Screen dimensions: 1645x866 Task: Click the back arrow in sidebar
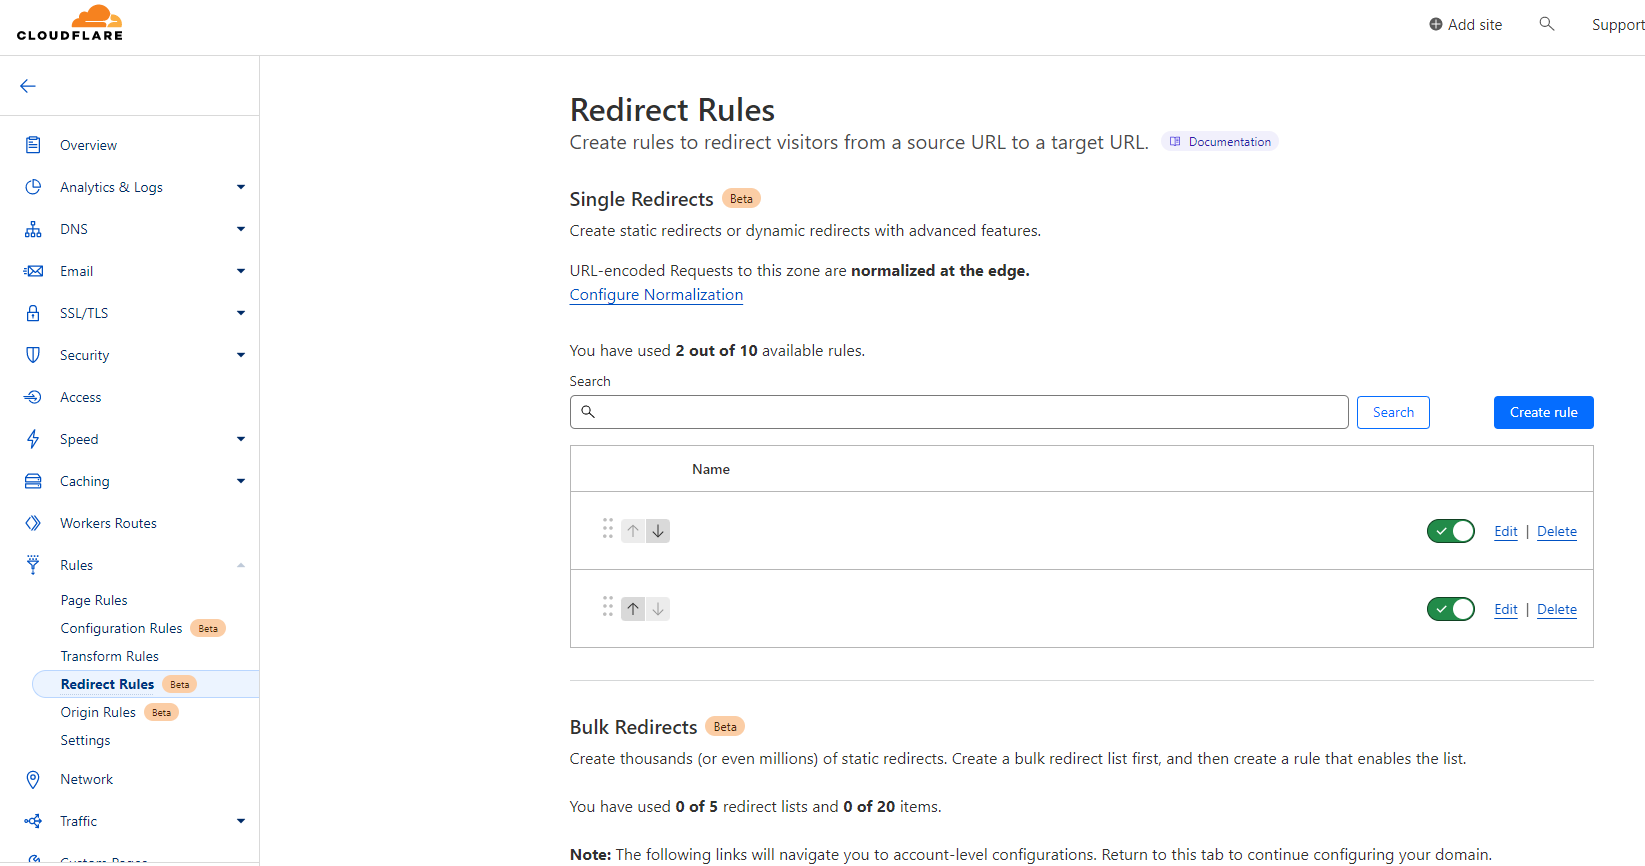[28, 86]
